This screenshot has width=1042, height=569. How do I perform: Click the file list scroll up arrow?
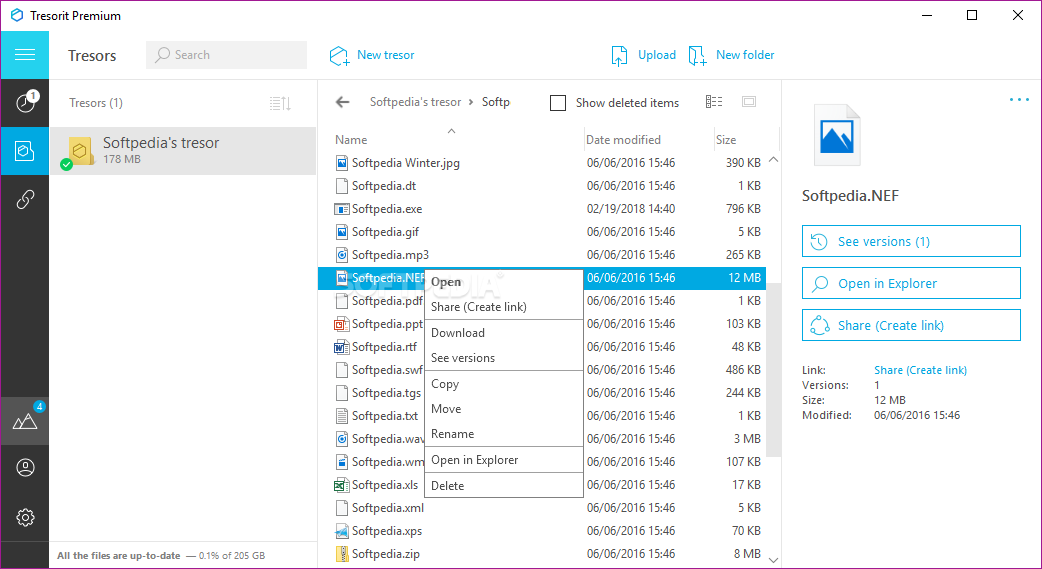[x=774, y=160]
